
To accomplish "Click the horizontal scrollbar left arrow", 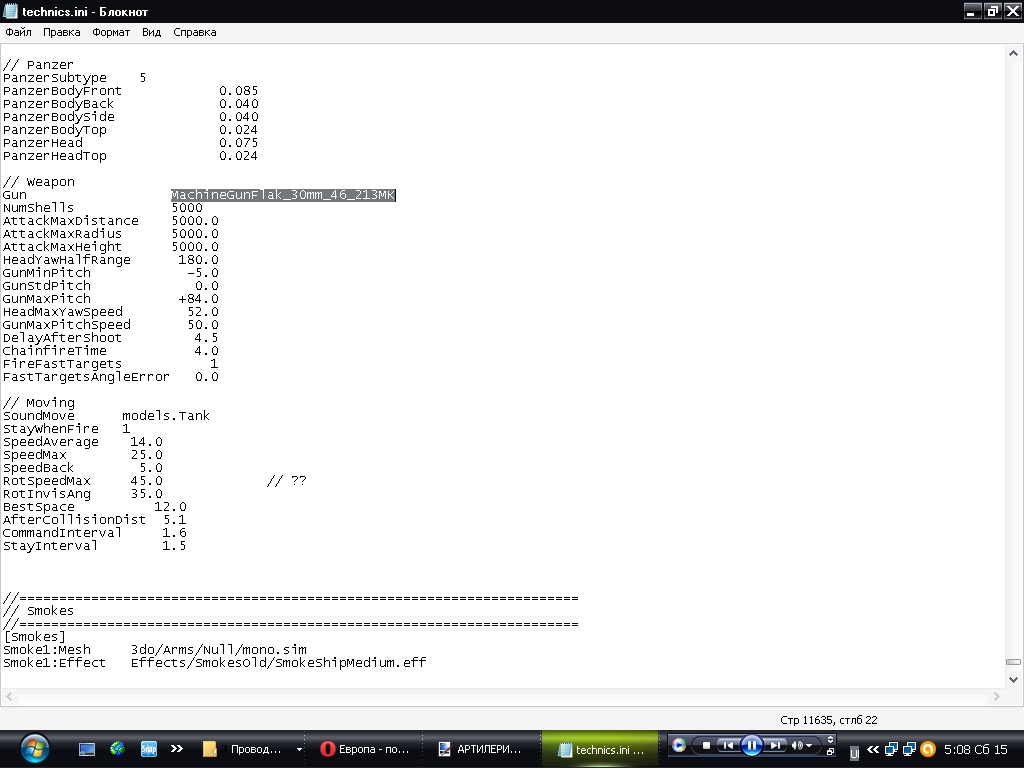I will click(x=9, y=697).
